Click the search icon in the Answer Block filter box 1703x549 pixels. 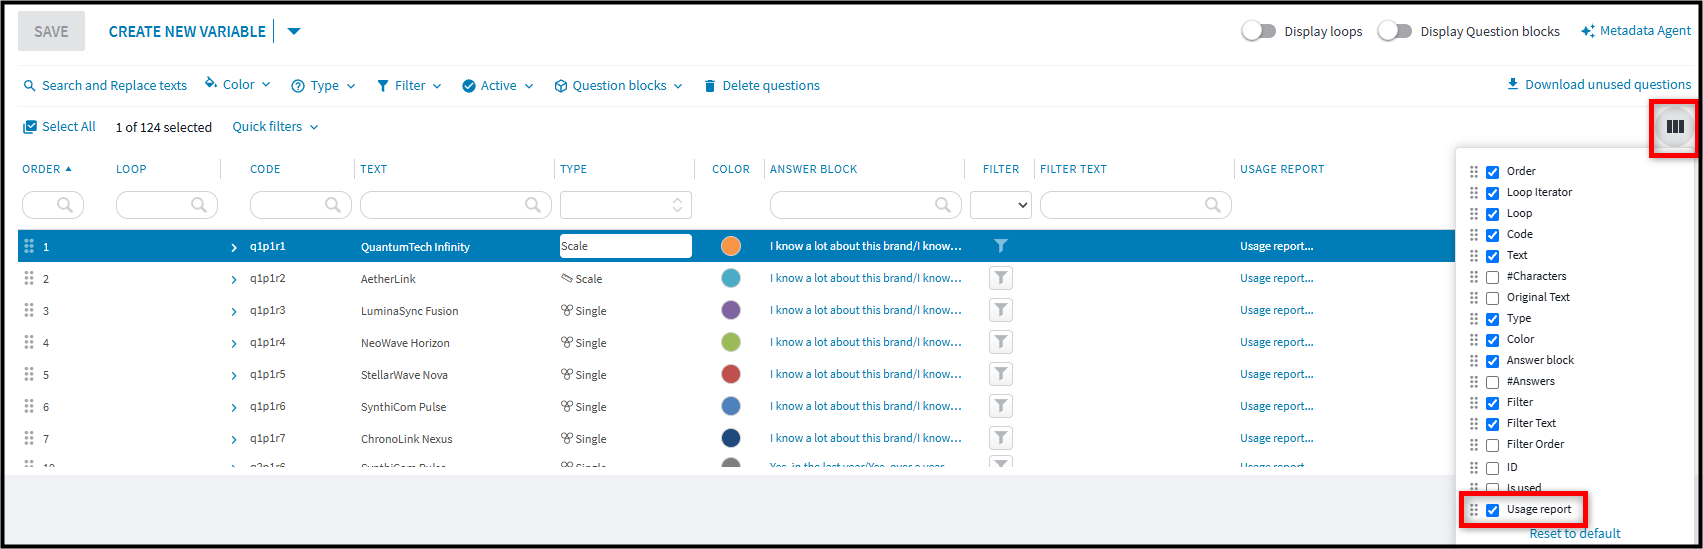(x=943, y=205)
